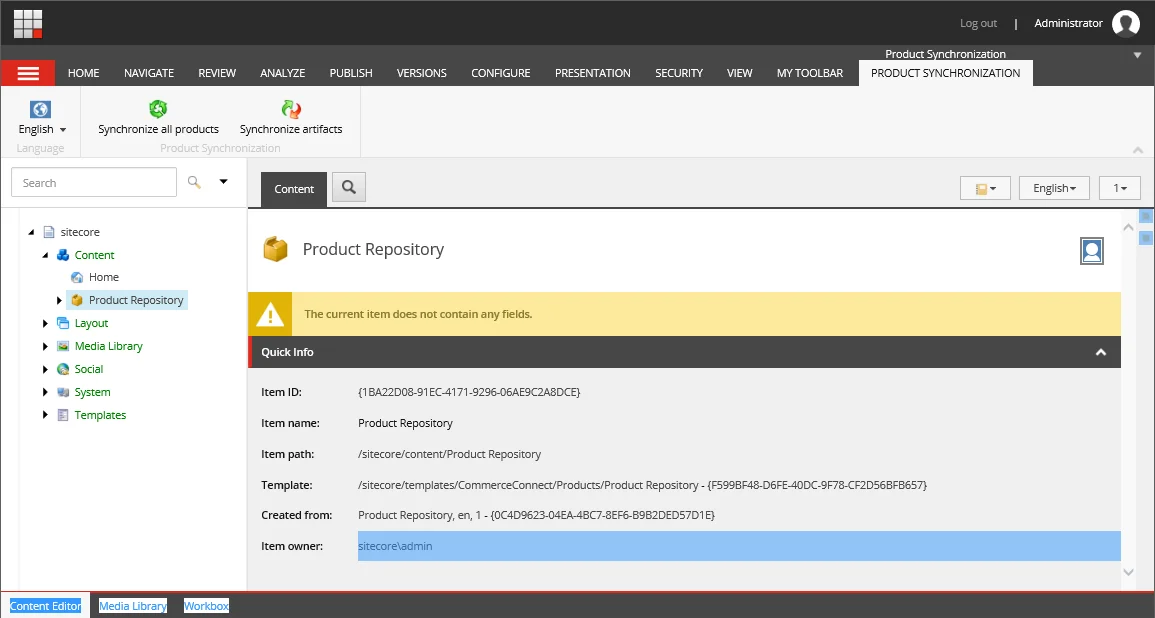The width and height of the screenshot is (1155, 618).
Task: Switch to the PUBLISH ribbon tab
Action: coord(351,73)
